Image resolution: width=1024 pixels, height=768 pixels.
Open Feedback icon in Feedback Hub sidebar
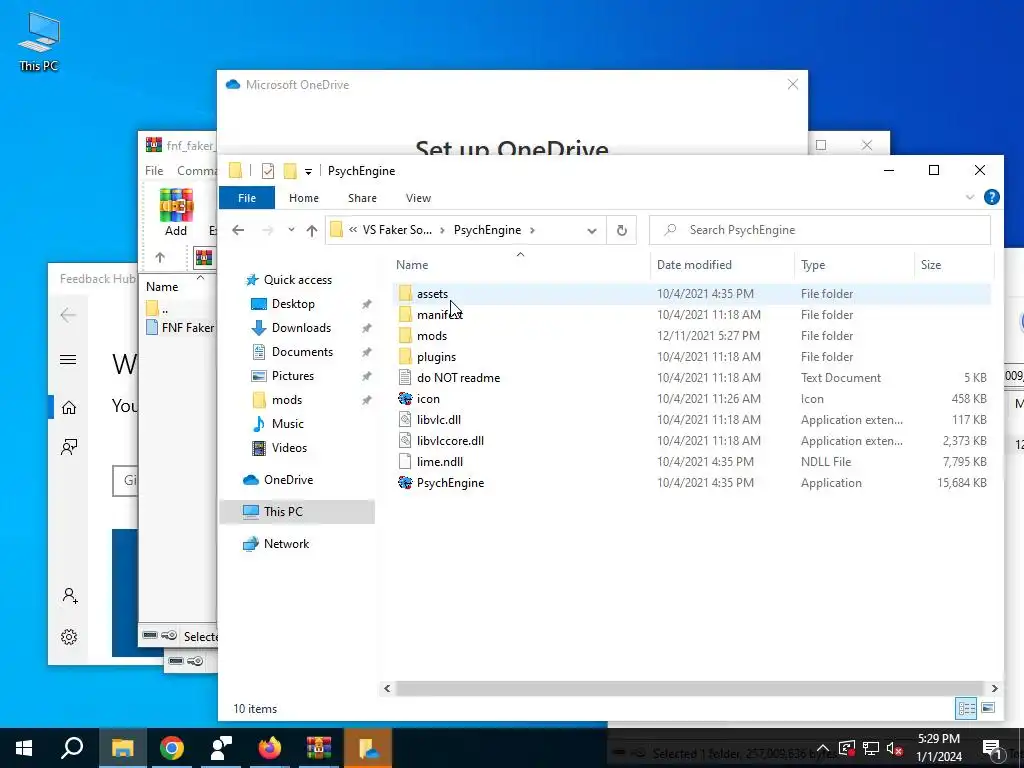click(x=69, y=447)
